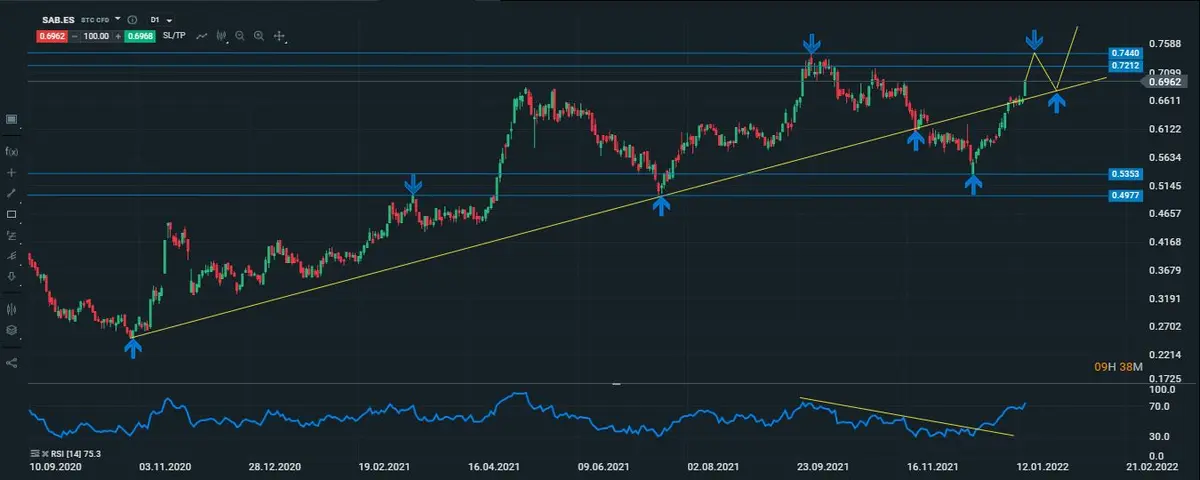
Task: Expand the D1 timeframe dropdown
Action: (160, 19)
